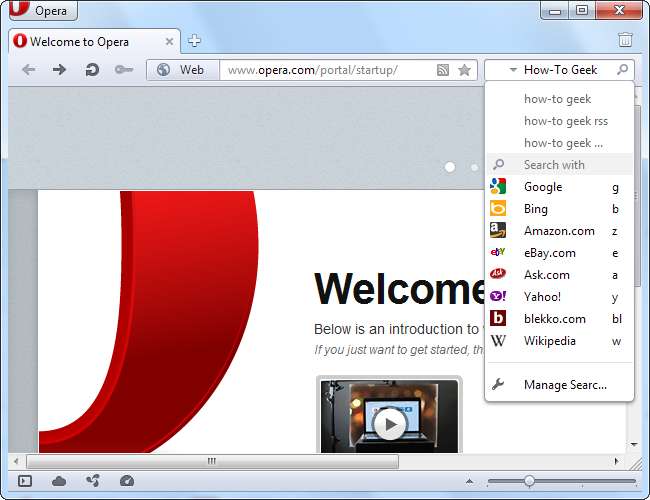
Task: Toggle the side panel button in status bar
Action: pos(25,481)
